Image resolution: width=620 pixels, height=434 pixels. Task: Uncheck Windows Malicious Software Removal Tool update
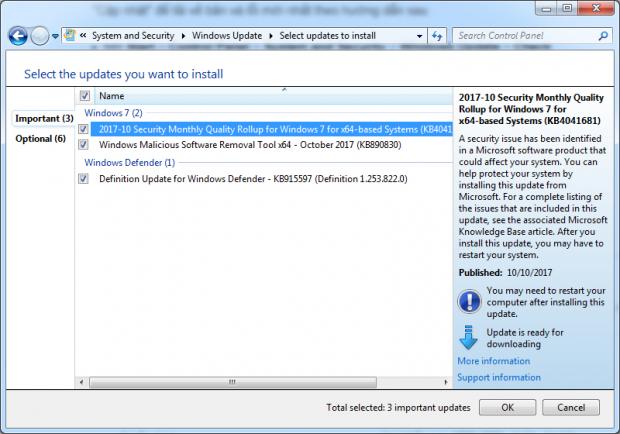(85, 145)
